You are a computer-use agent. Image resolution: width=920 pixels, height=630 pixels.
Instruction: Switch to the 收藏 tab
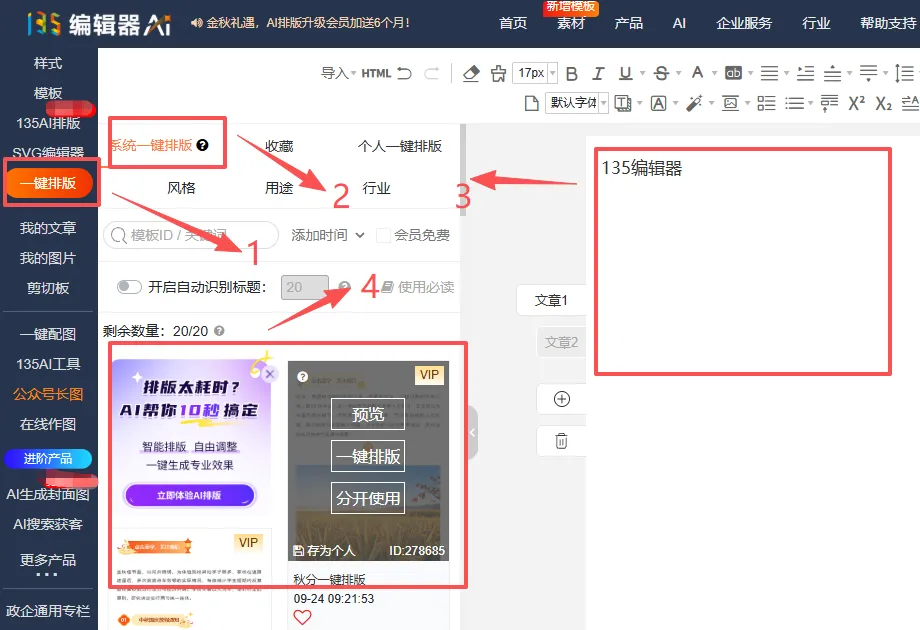pos(279,146)
